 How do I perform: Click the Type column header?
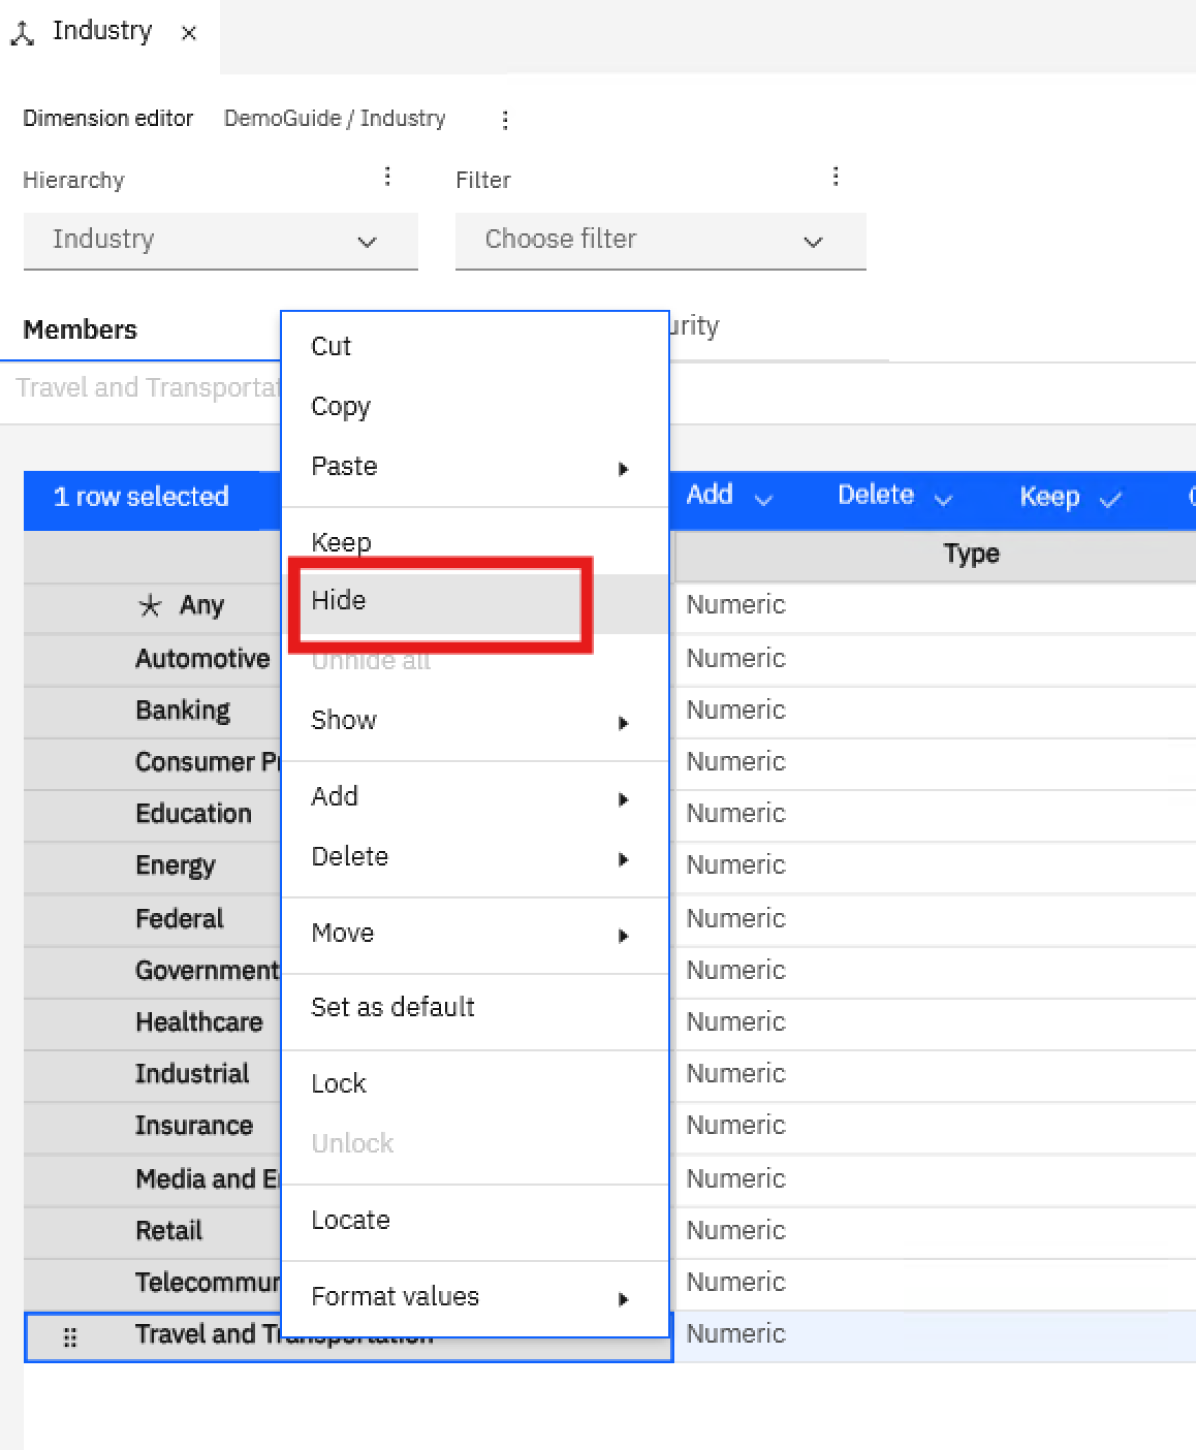971,554
